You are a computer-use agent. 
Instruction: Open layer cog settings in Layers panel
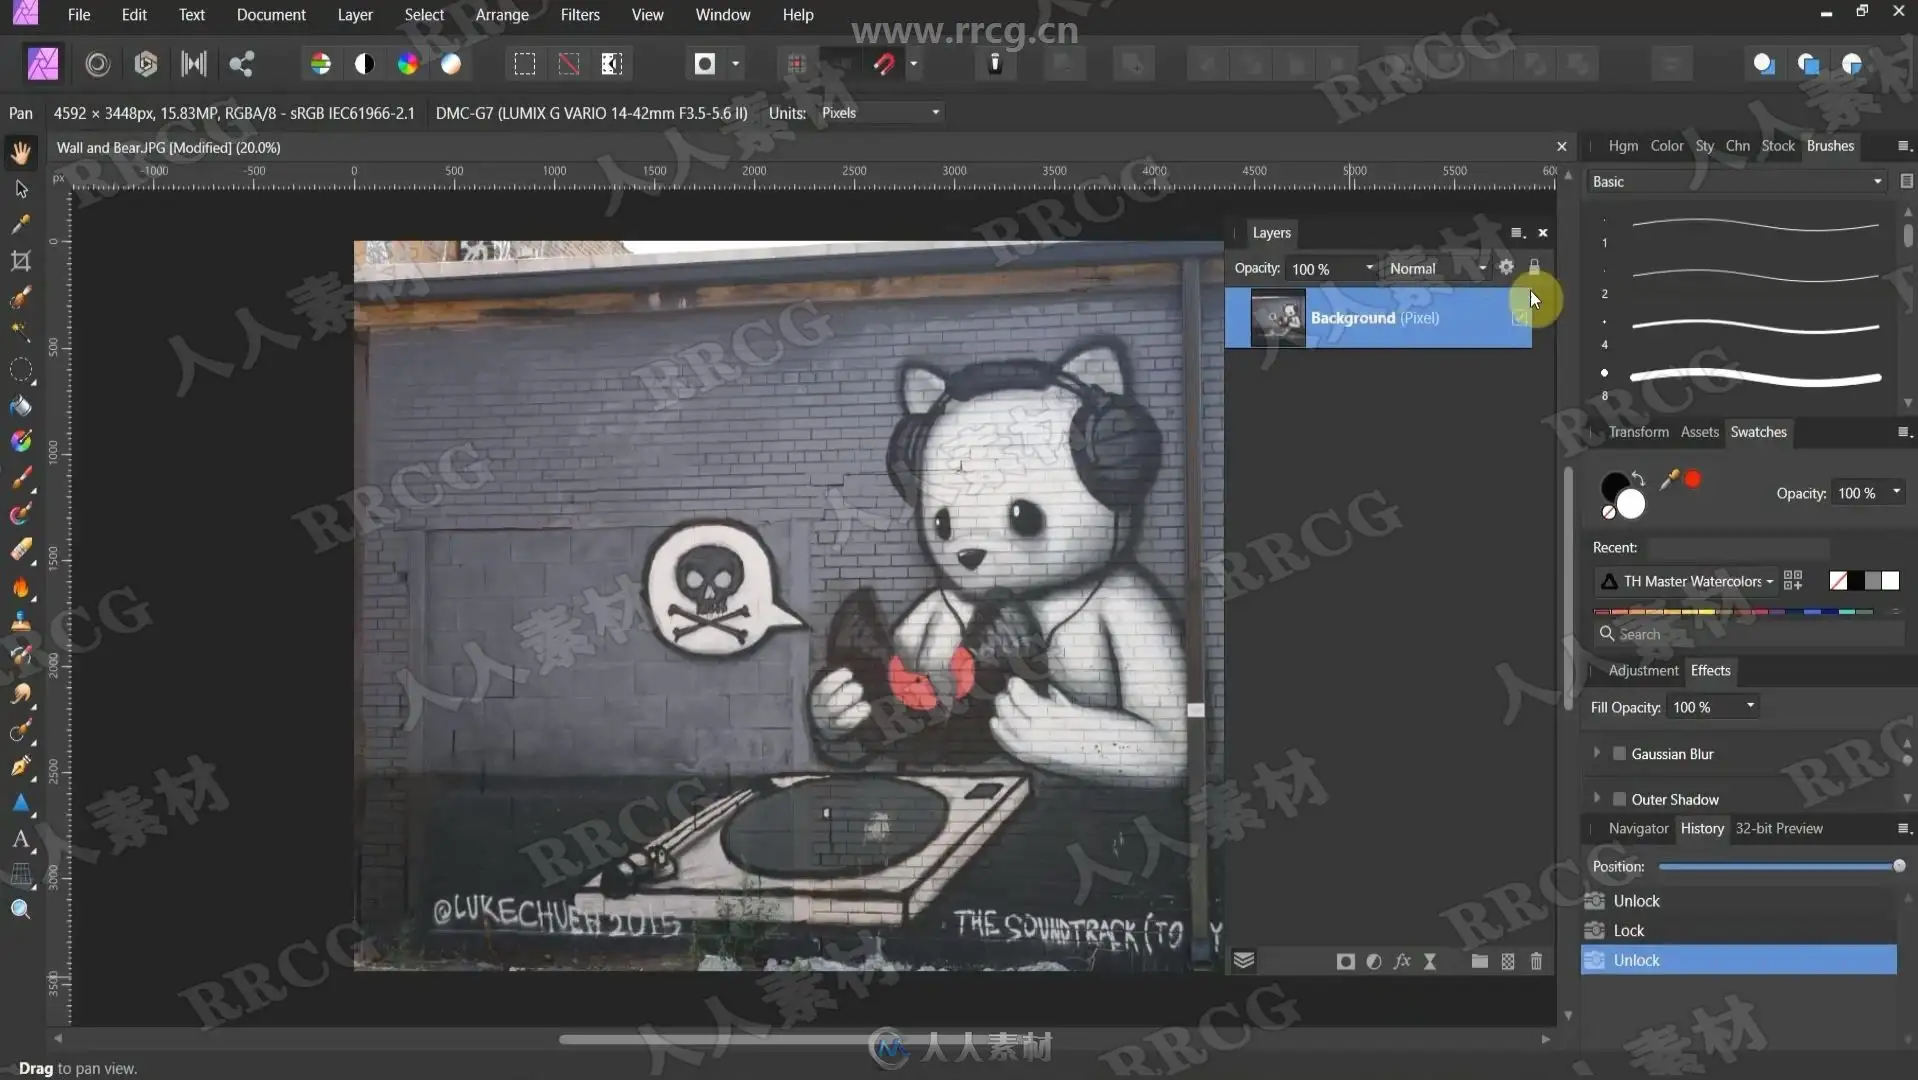[x=1506, y=267]
